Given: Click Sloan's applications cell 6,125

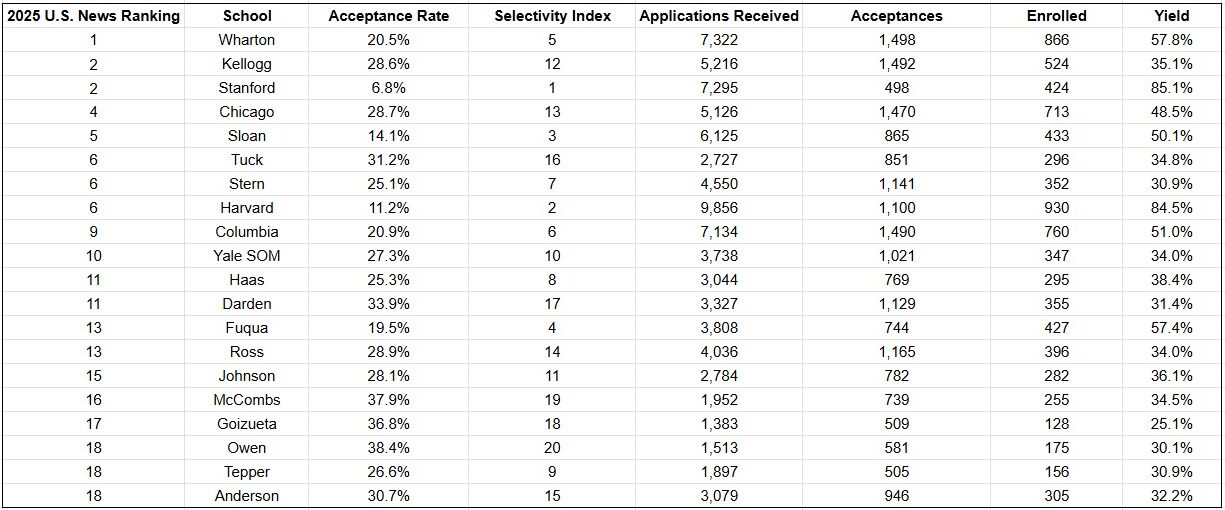Looking at the screenshot, I should 719,136.
